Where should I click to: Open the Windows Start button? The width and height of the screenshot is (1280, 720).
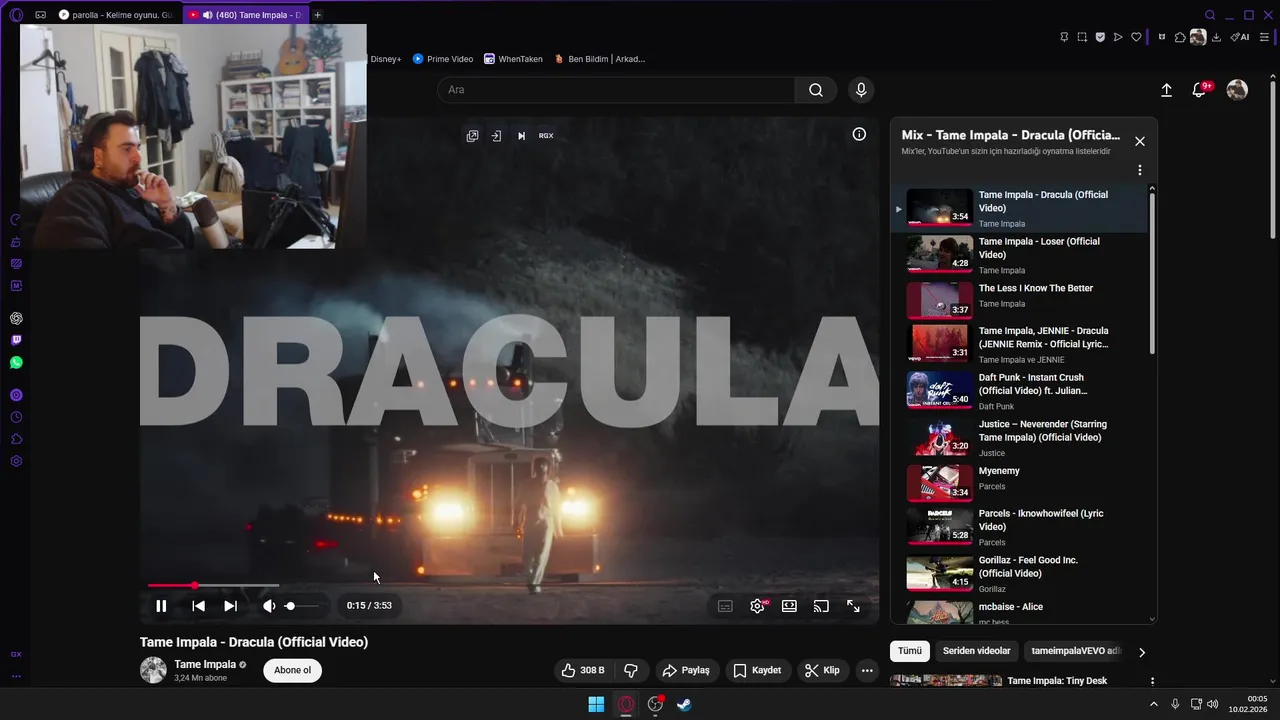tap(596, 704)
